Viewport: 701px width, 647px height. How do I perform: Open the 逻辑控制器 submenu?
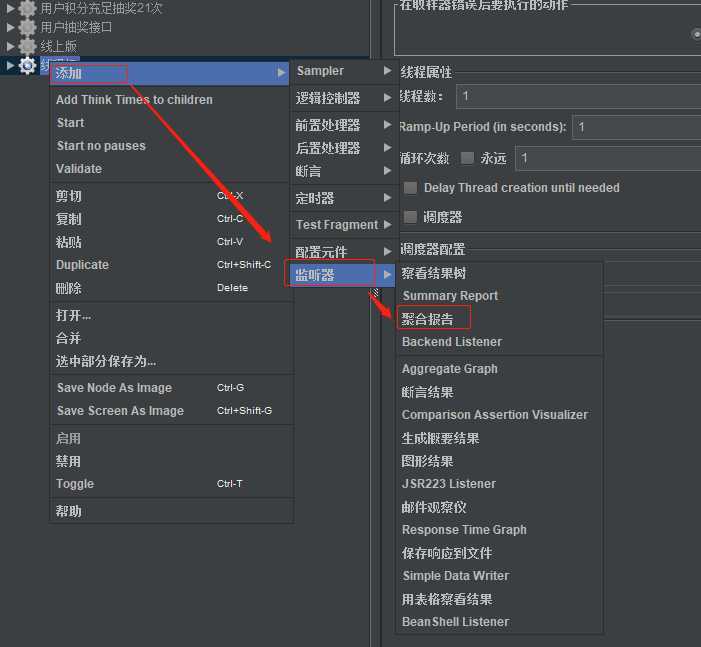343,98
